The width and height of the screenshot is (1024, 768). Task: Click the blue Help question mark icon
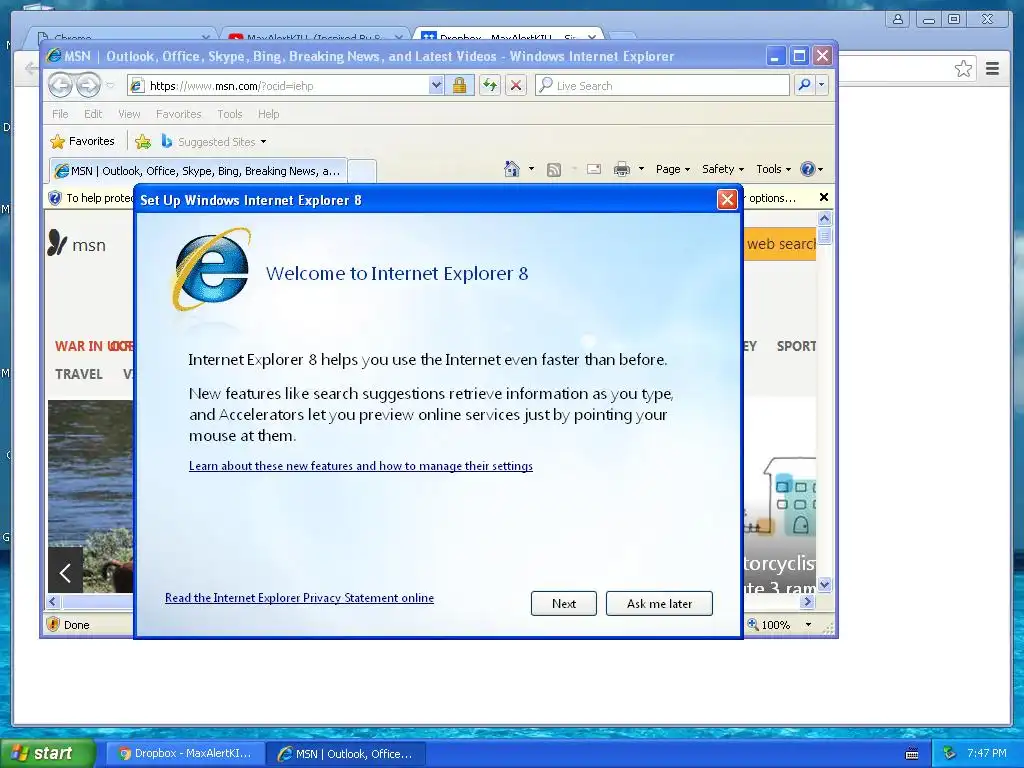808,169
